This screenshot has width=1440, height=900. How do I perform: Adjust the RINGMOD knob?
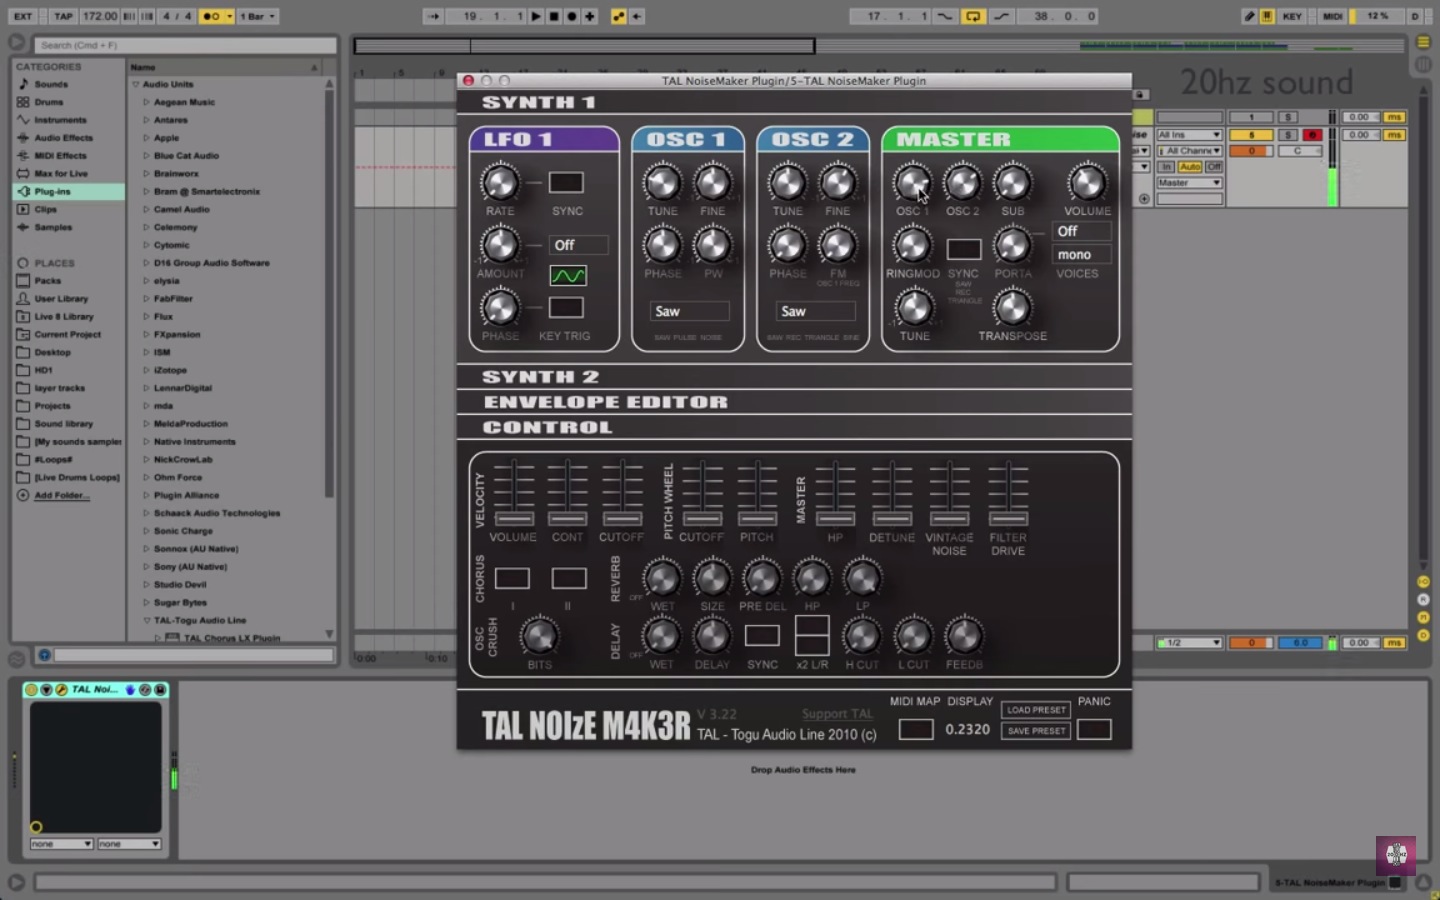point(911,245)
